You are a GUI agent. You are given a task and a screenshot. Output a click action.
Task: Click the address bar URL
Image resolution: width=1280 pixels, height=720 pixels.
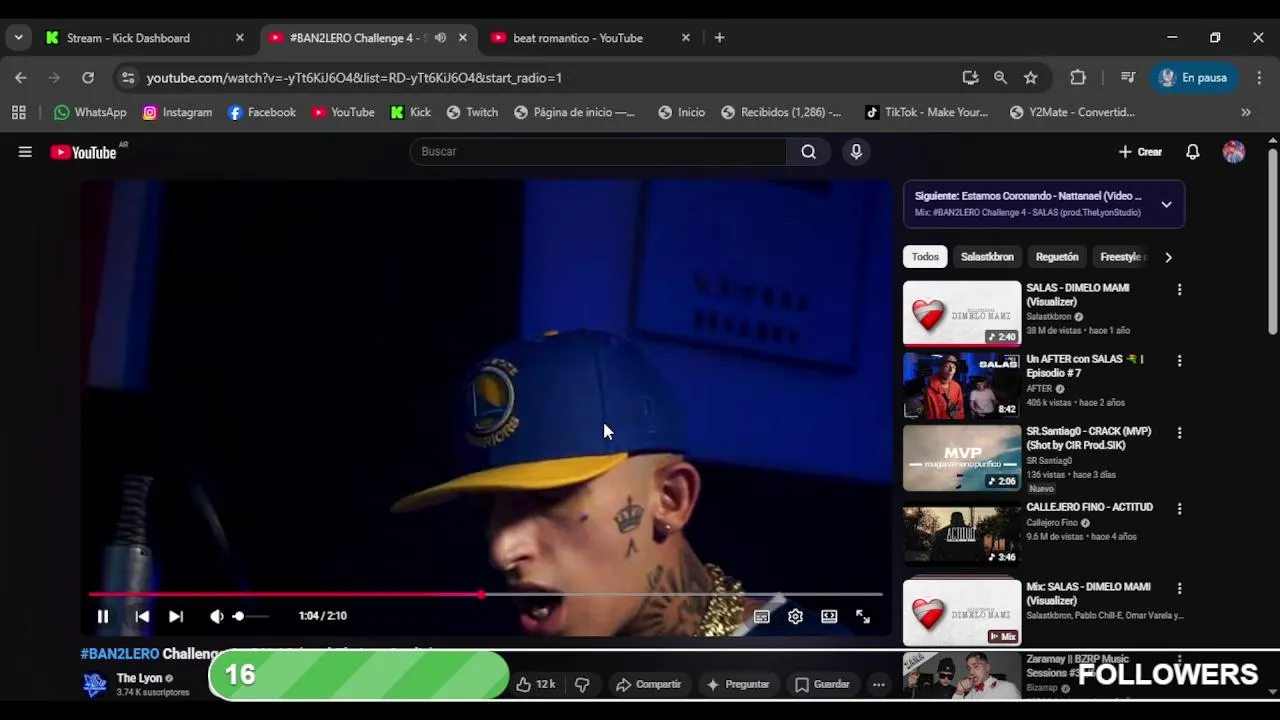354,78
